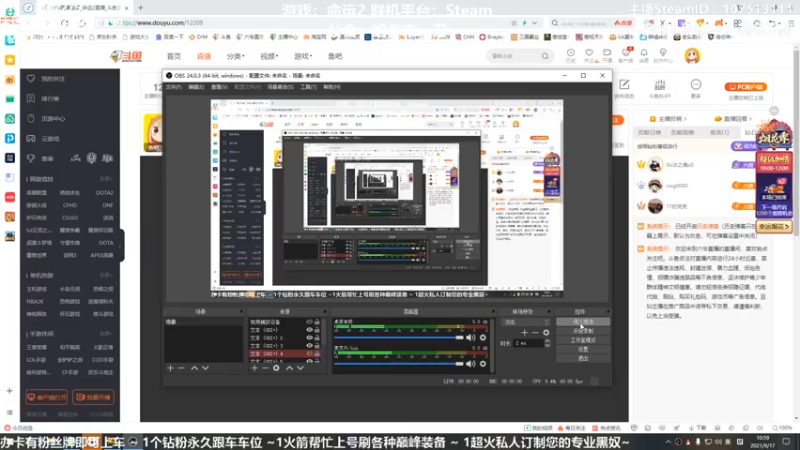800x450 pixels.
Task: Click Start Recording button in OBS controls
Action: [x=583, y=331]
